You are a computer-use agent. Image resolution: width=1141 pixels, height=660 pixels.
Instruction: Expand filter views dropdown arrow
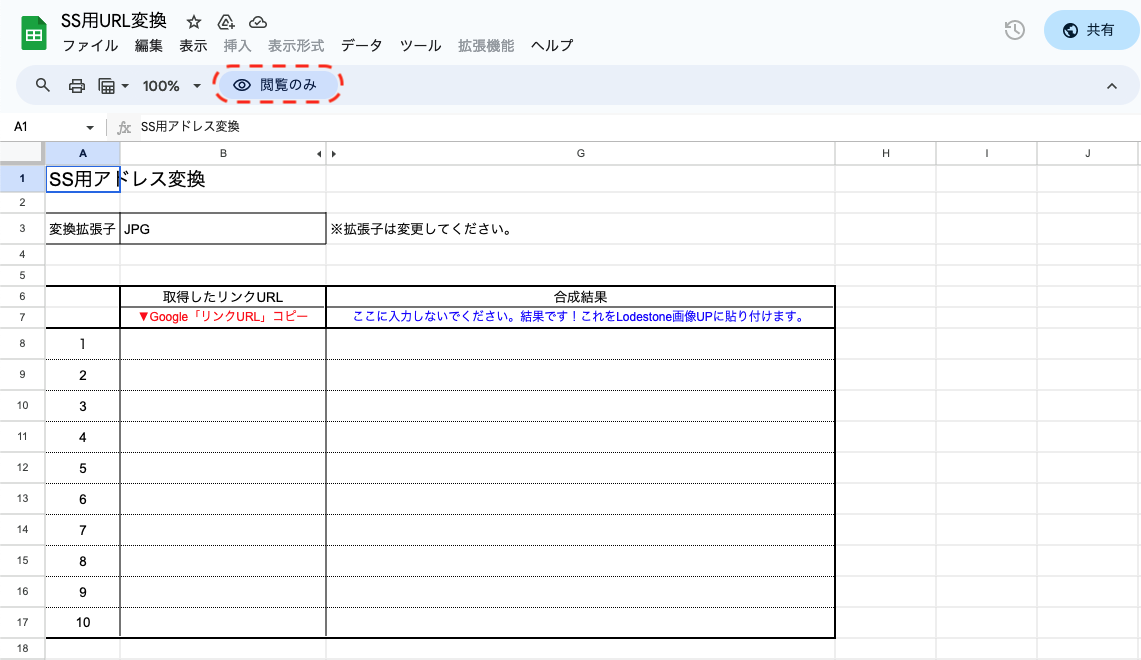coord(125,86)
